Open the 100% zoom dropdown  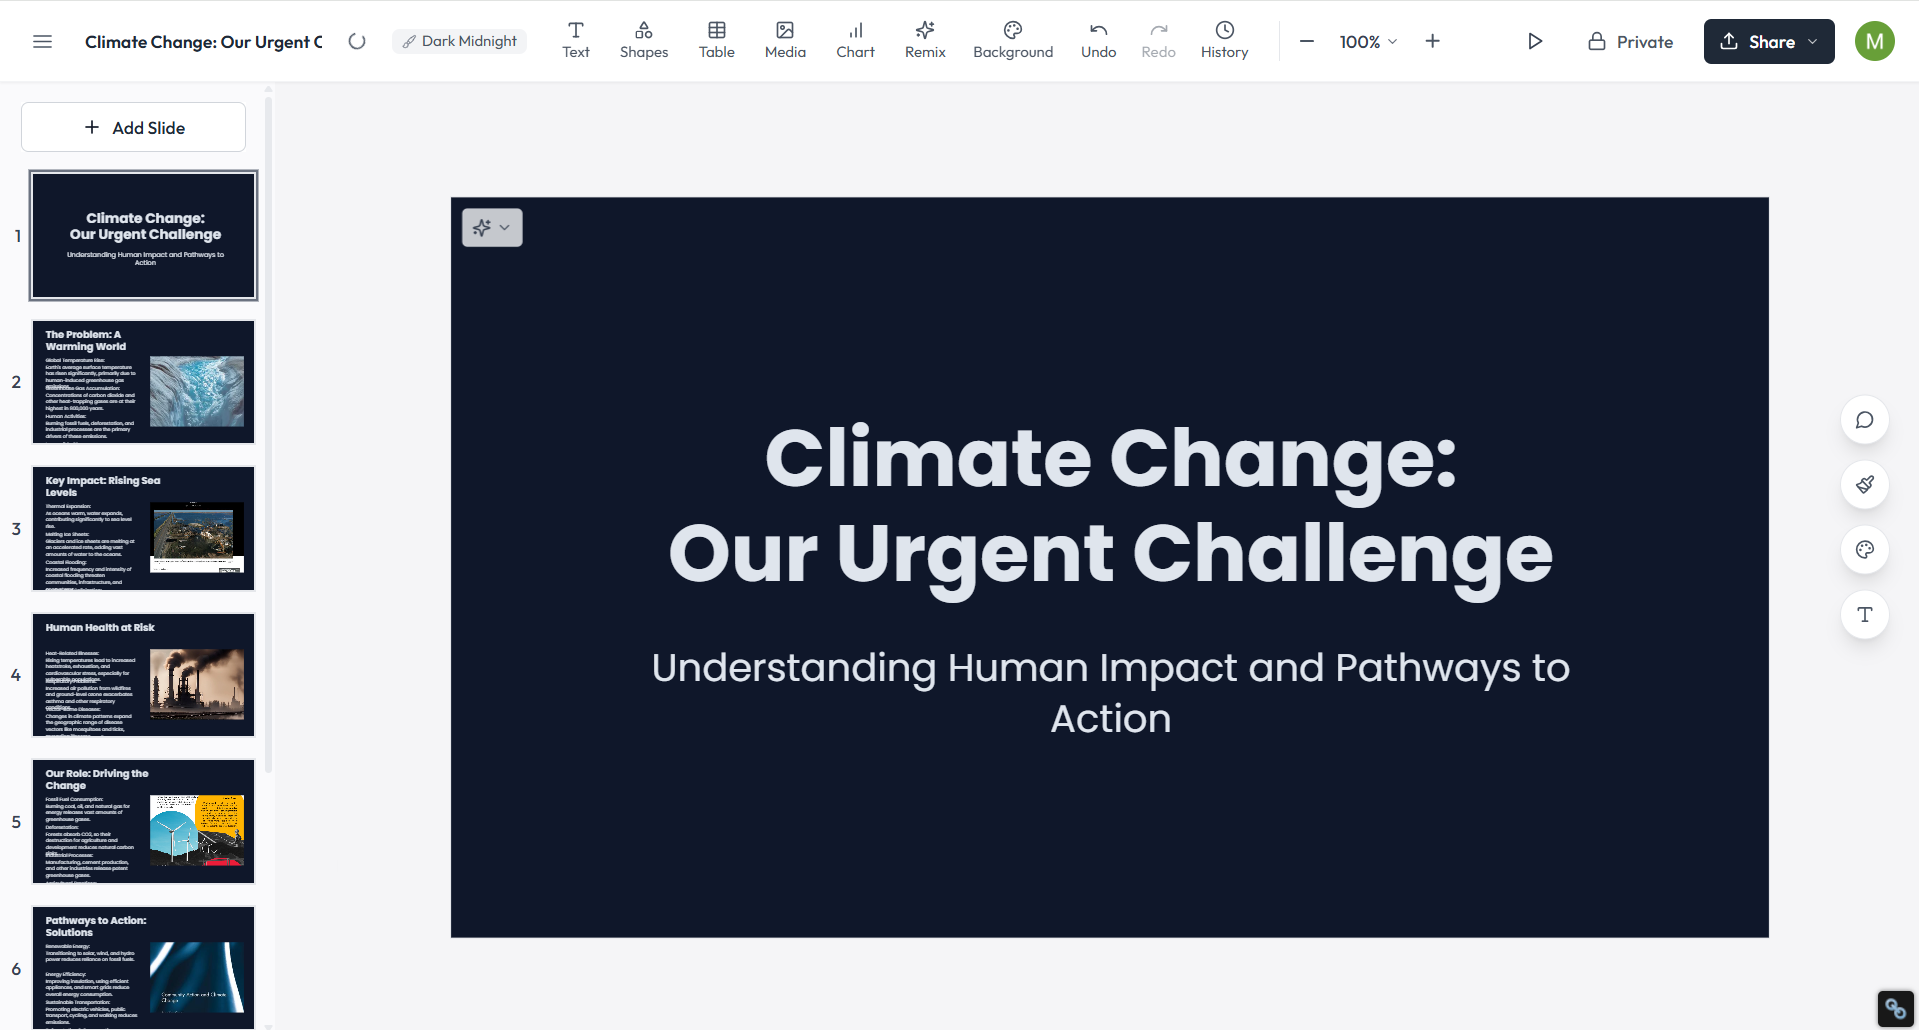[1368, 41]
